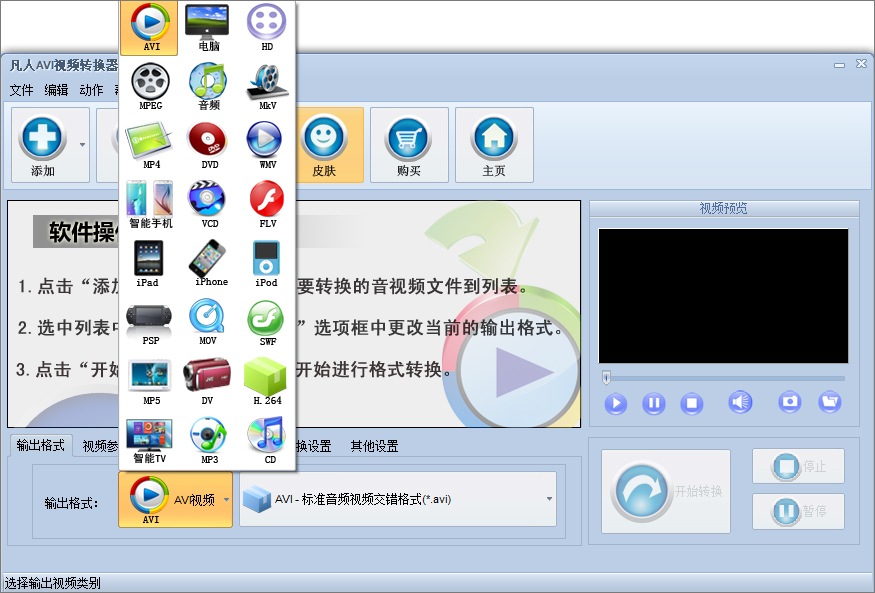Open the 动作 menu

(91, 90)
